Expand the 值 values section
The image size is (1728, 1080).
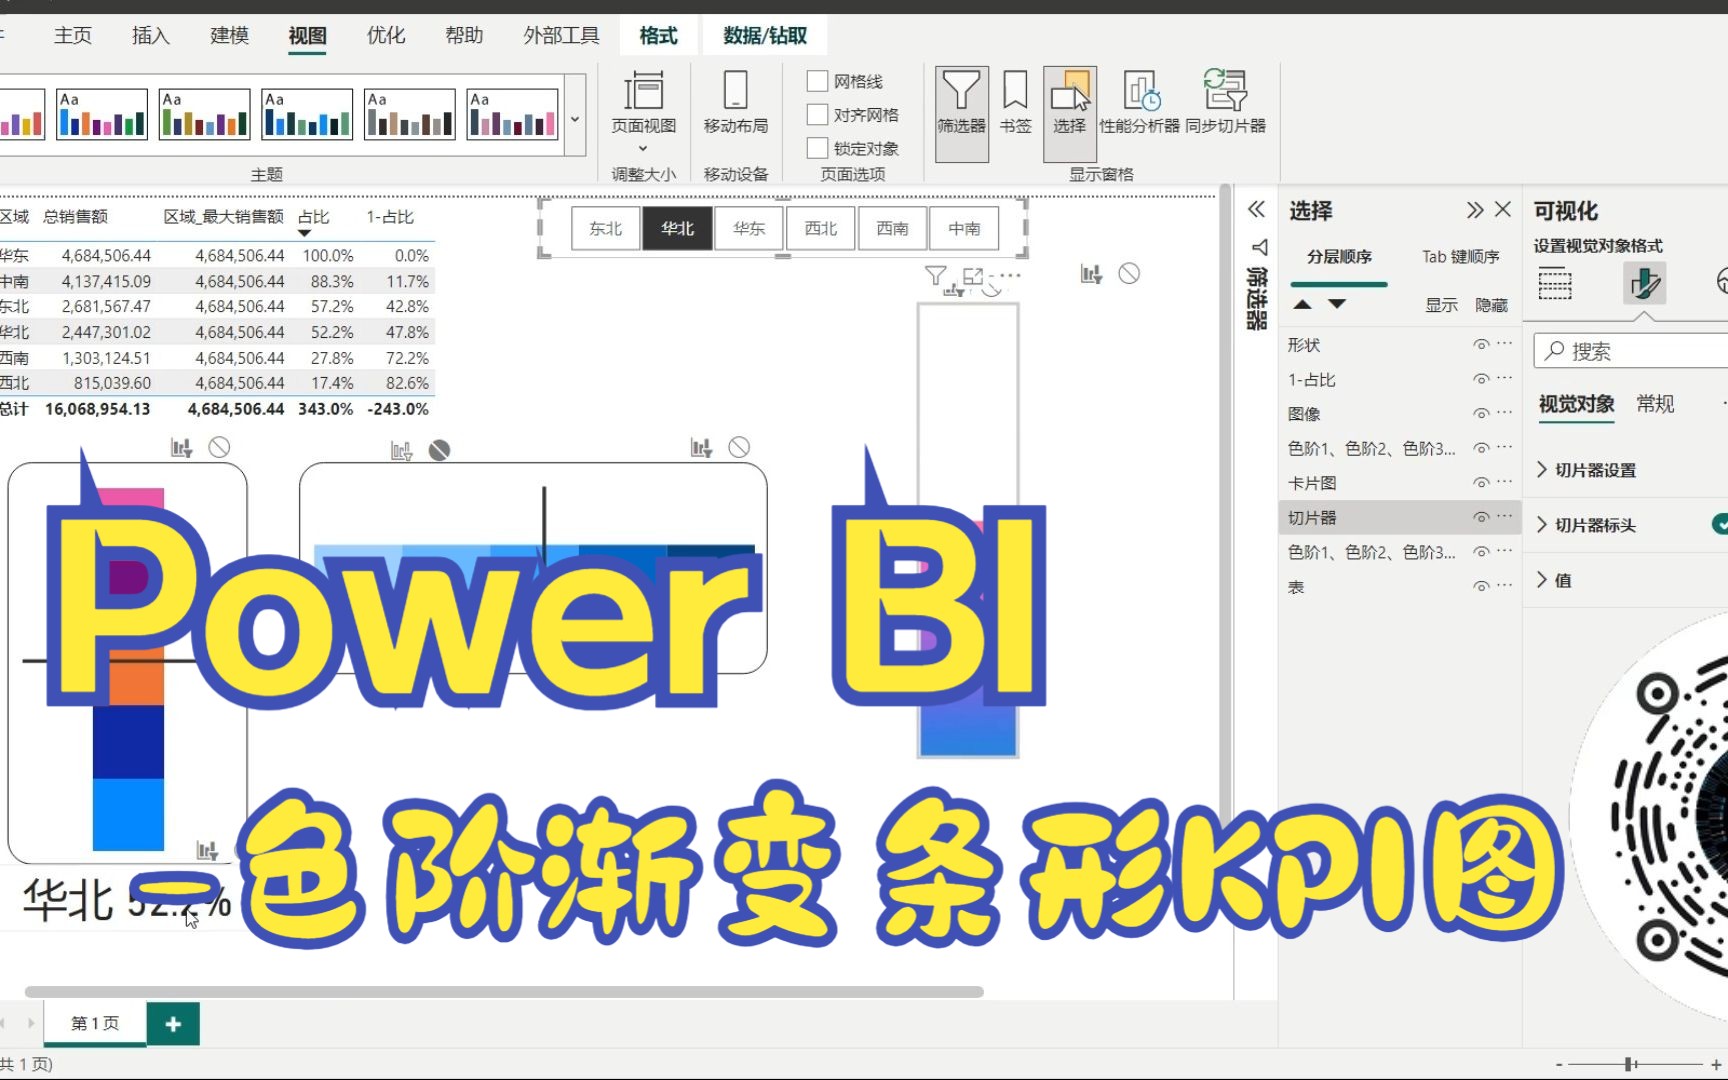[x=1553, y=580]
